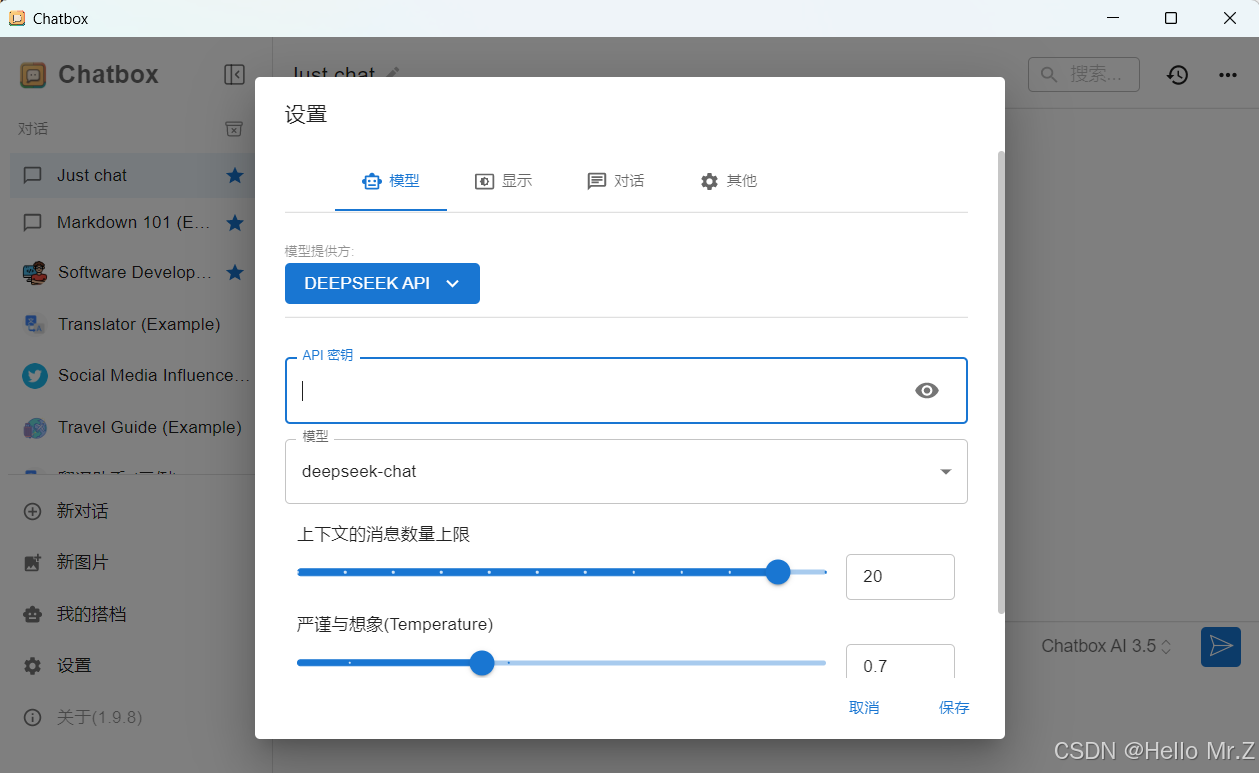Click the Chatbox logo icon in sidebar
The image size is (1259, 773).
pyautogui.click(x=33, y=75)
